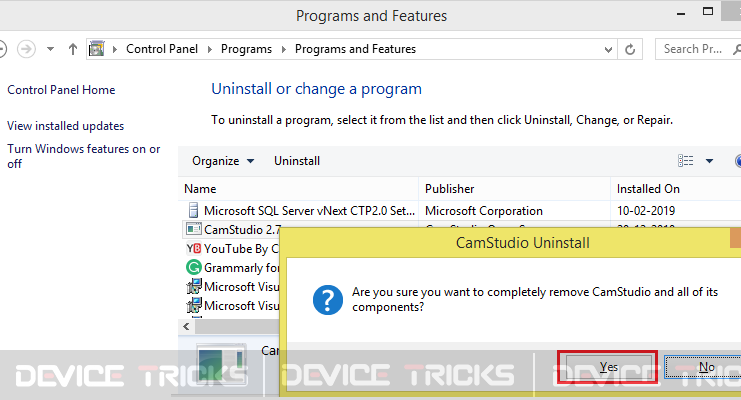The image size is (741, 400).
Task: Click the Control Panel icon in address bar
Action: 97,49
